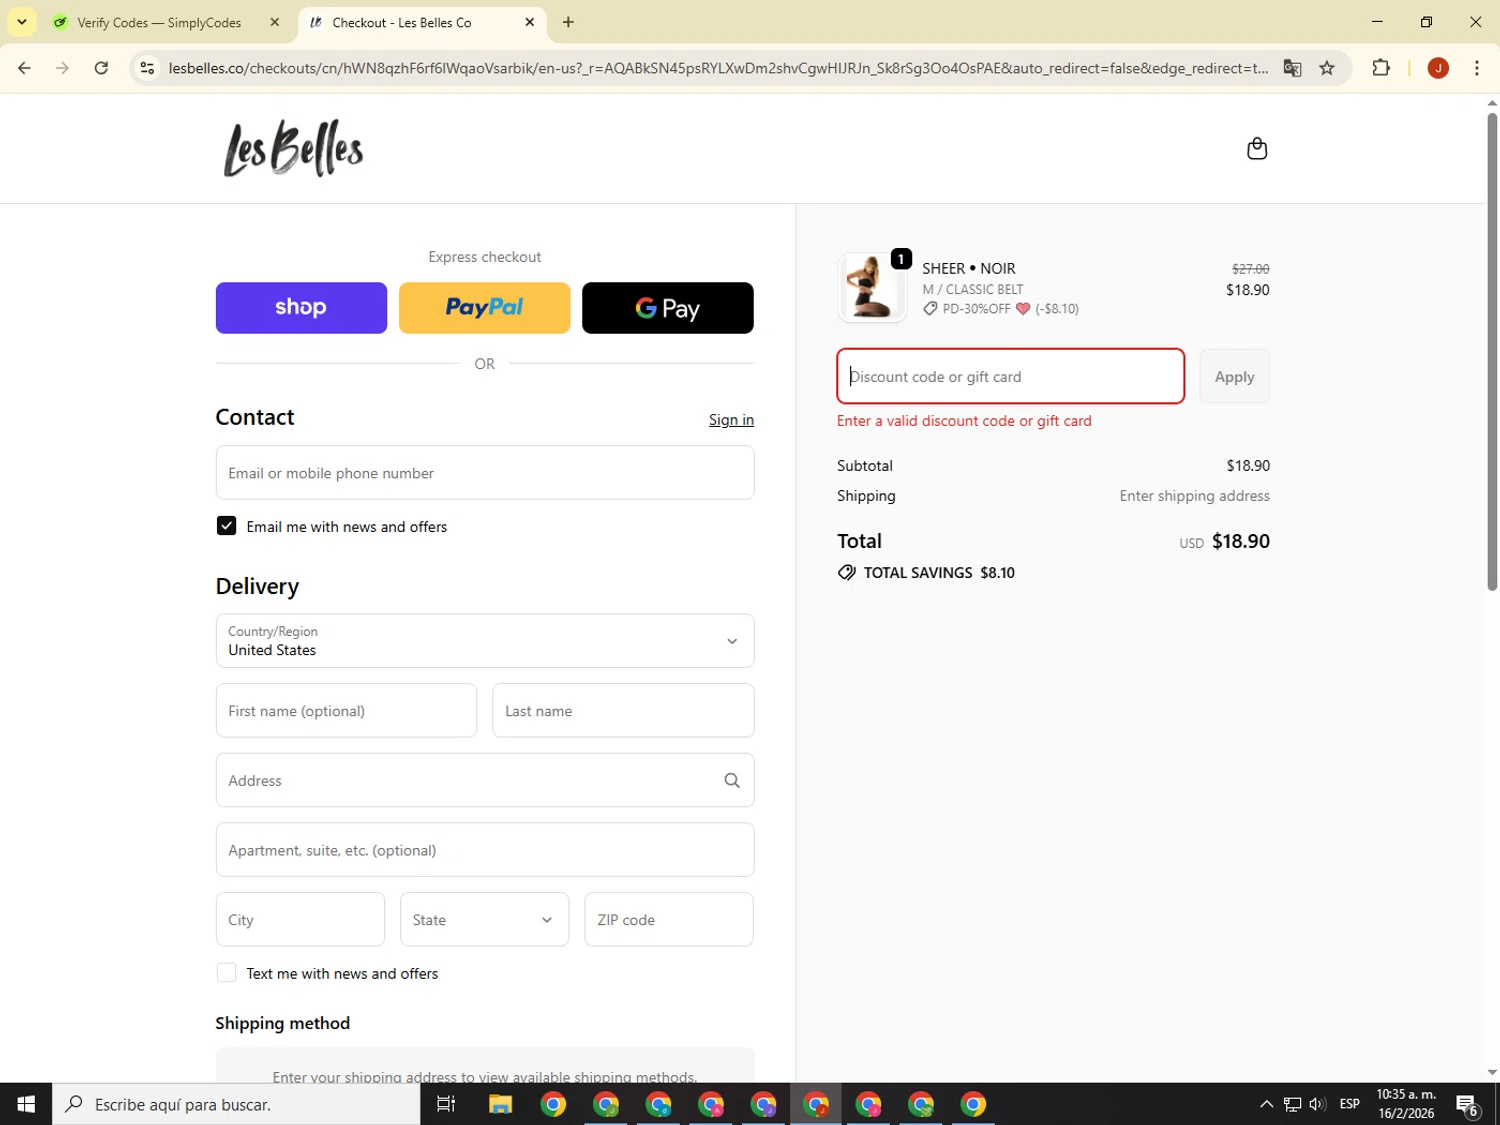Click the 'Enter shipping address' text
Viewport: 1500px width, 1125px height.
tap(1195, 496)
